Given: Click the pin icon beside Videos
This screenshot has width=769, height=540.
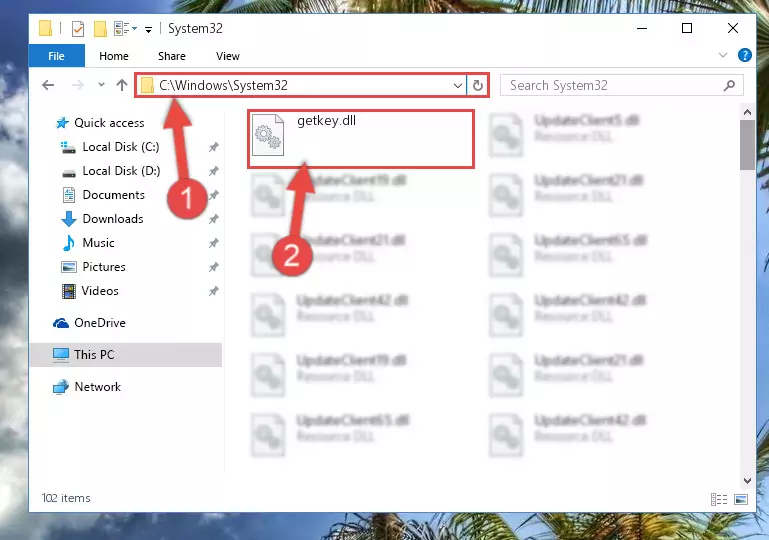Looking at the screenshot, I should click(x=214, y=291).
